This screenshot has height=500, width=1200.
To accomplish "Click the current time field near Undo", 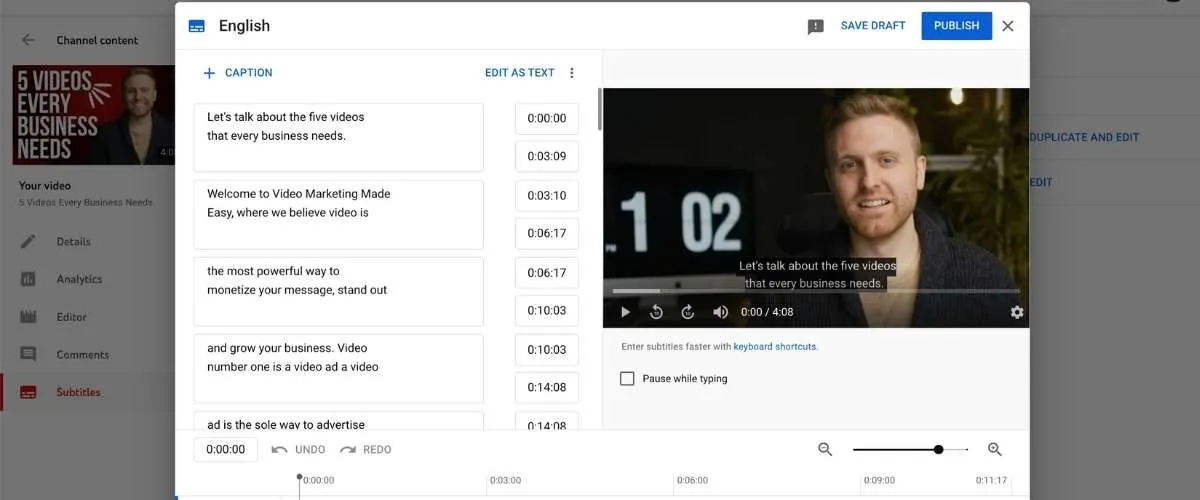I will (x=225, y=450).
